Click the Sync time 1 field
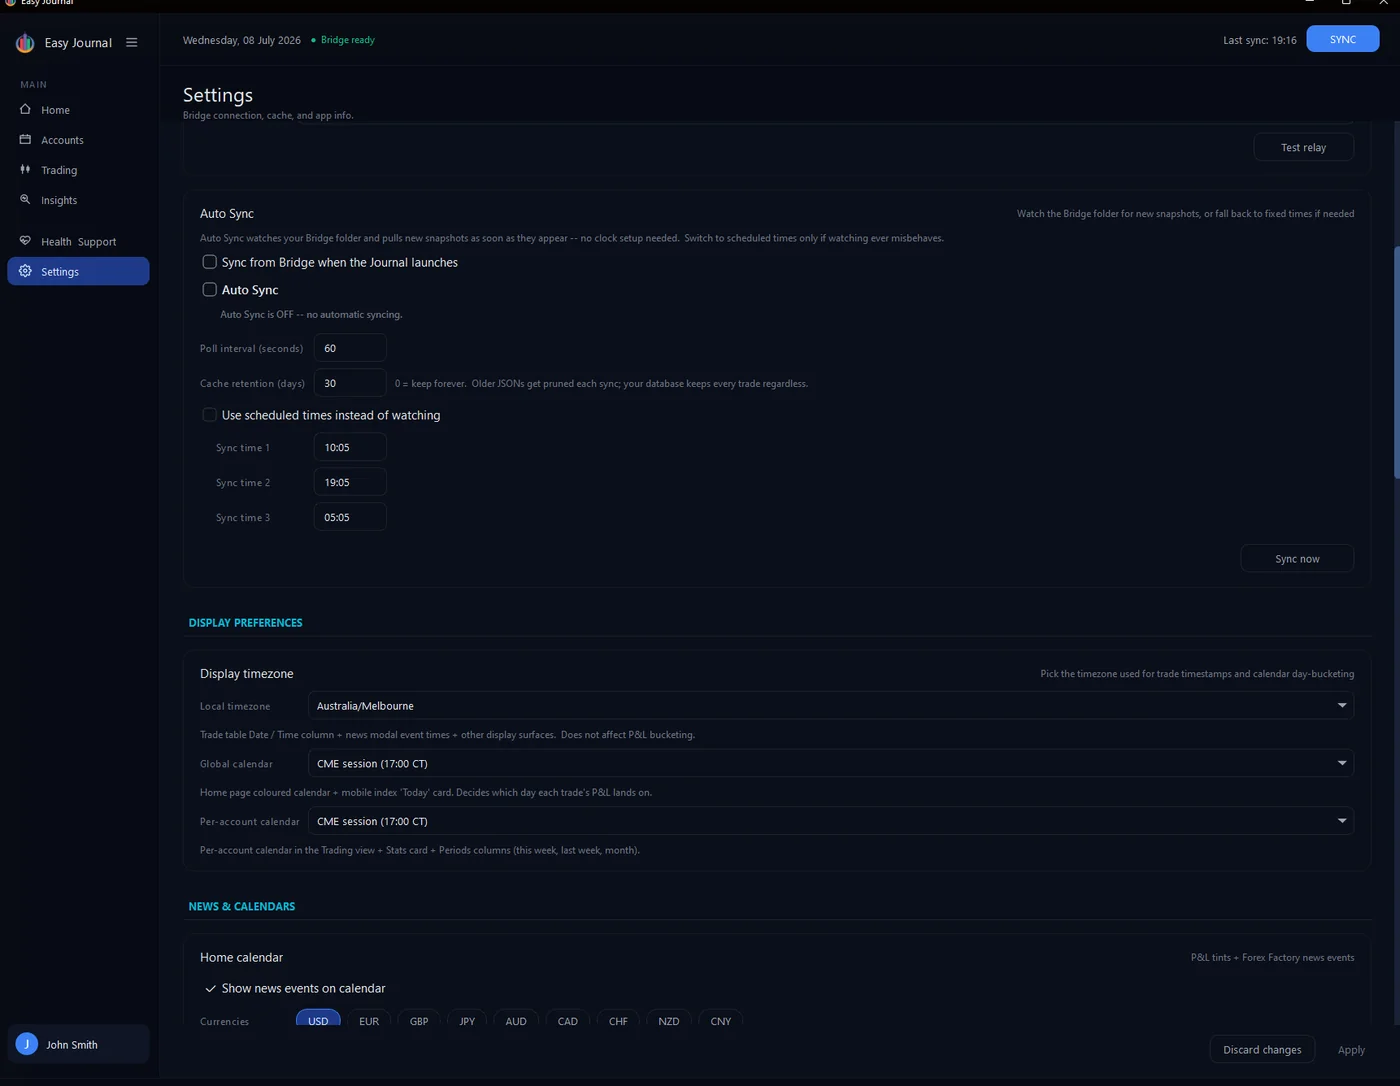1400x1086 pixels. coord(350,447)
